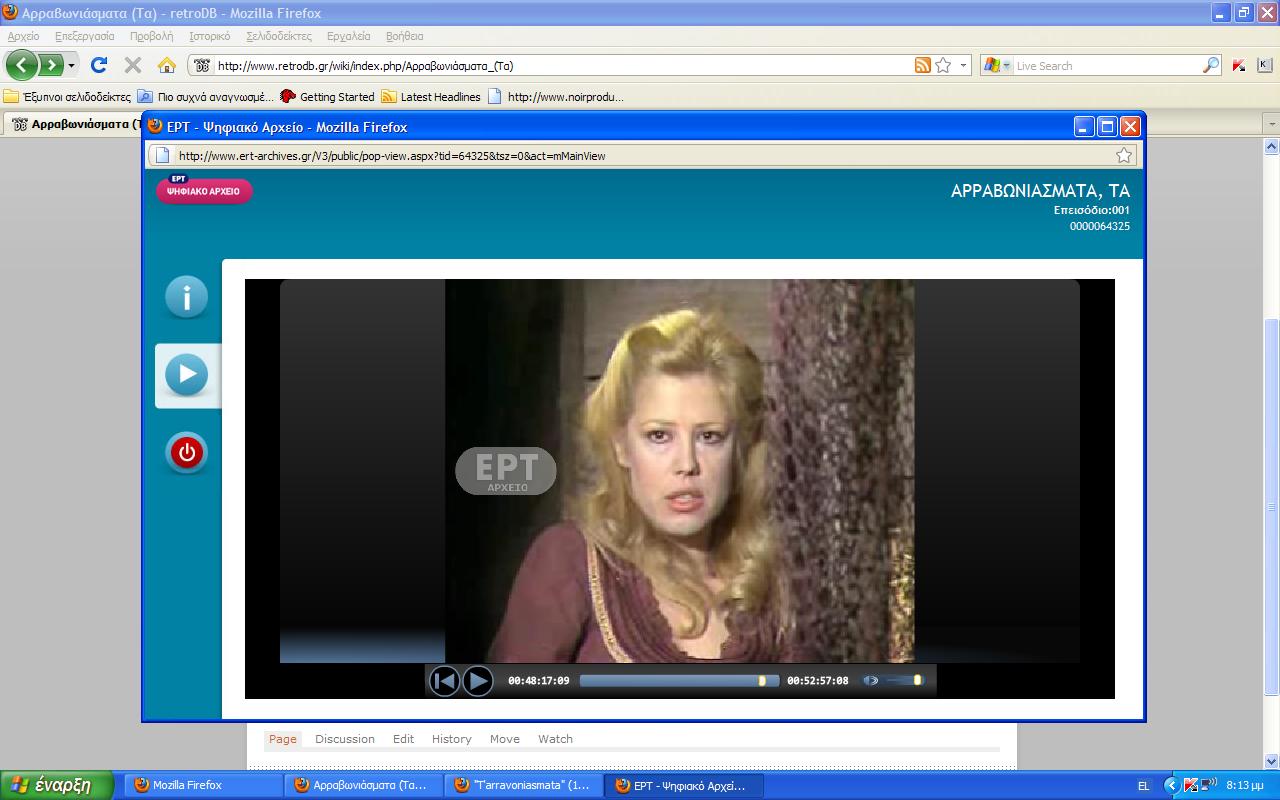The height and width of the screenshot is (800, 1280).
Task: Open the Getting Started bookmark
Action: point(327,97)
